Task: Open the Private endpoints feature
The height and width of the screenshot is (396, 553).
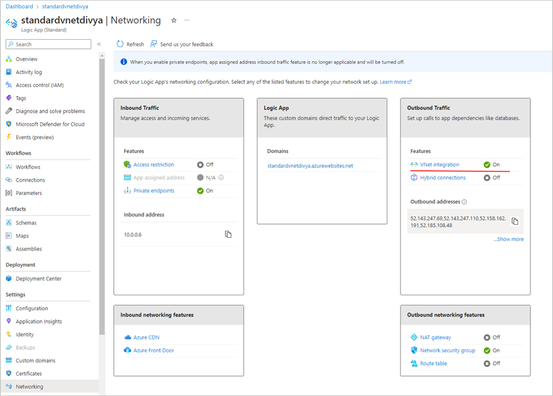Action: [x=154, y=191]
